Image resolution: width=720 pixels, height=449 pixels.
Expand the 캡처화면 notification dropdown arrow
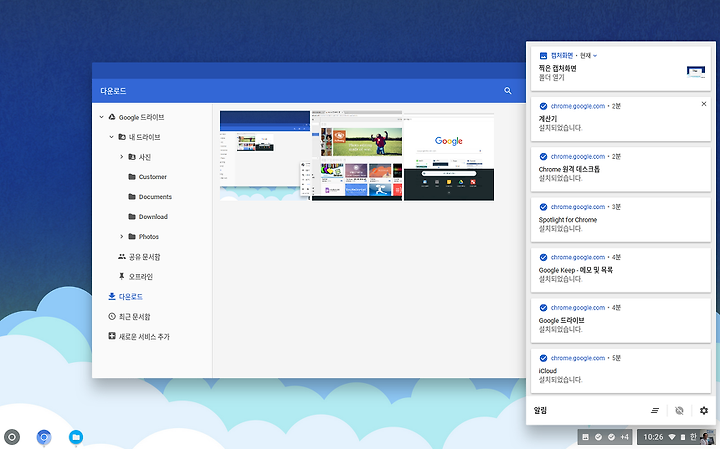coord(595,56)
